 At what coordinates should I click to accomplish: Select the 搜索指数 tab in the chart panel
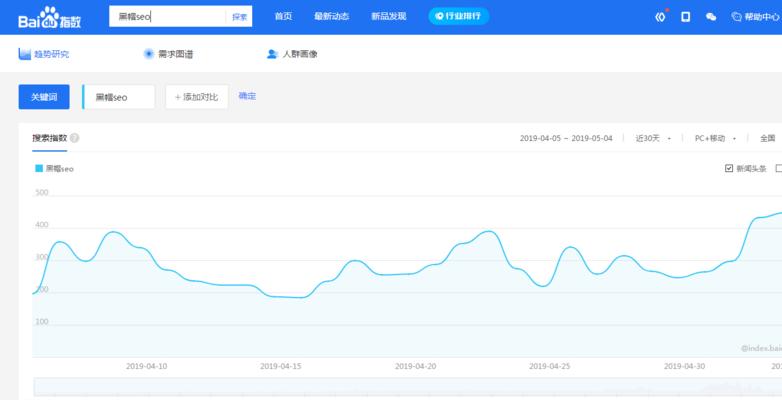[49, 138]
